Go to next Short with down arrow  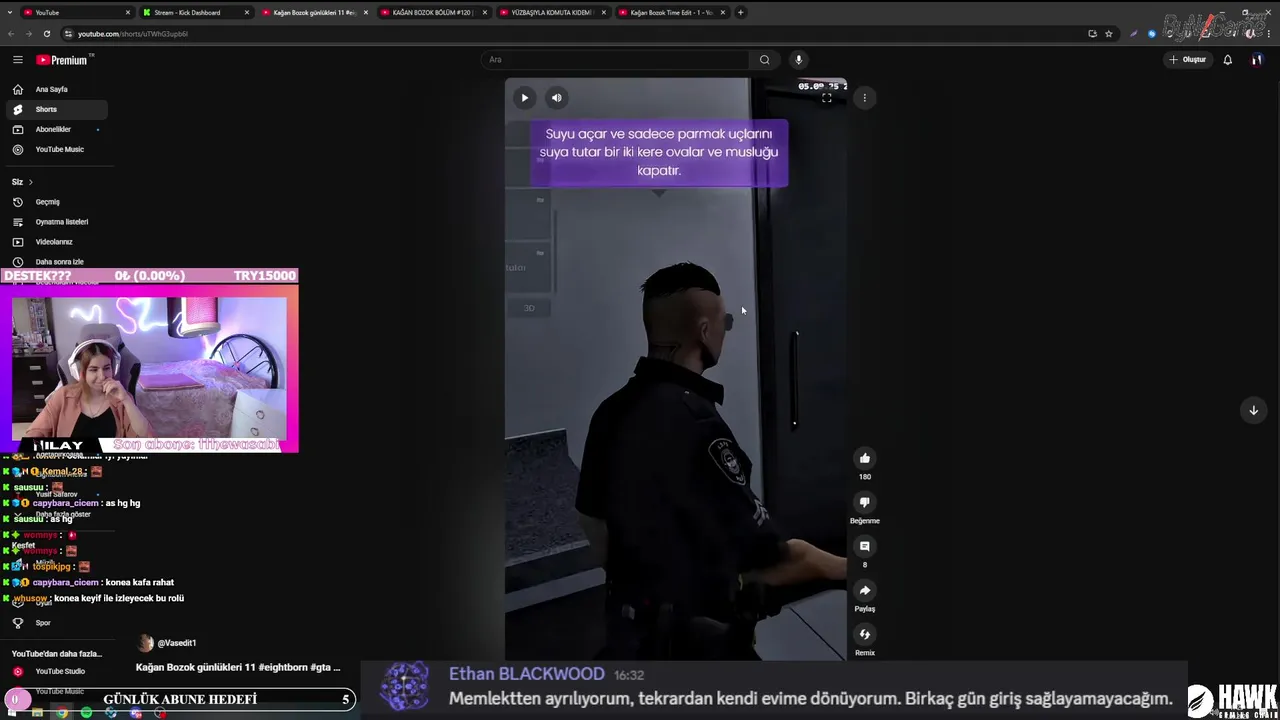pos(1253,410)
